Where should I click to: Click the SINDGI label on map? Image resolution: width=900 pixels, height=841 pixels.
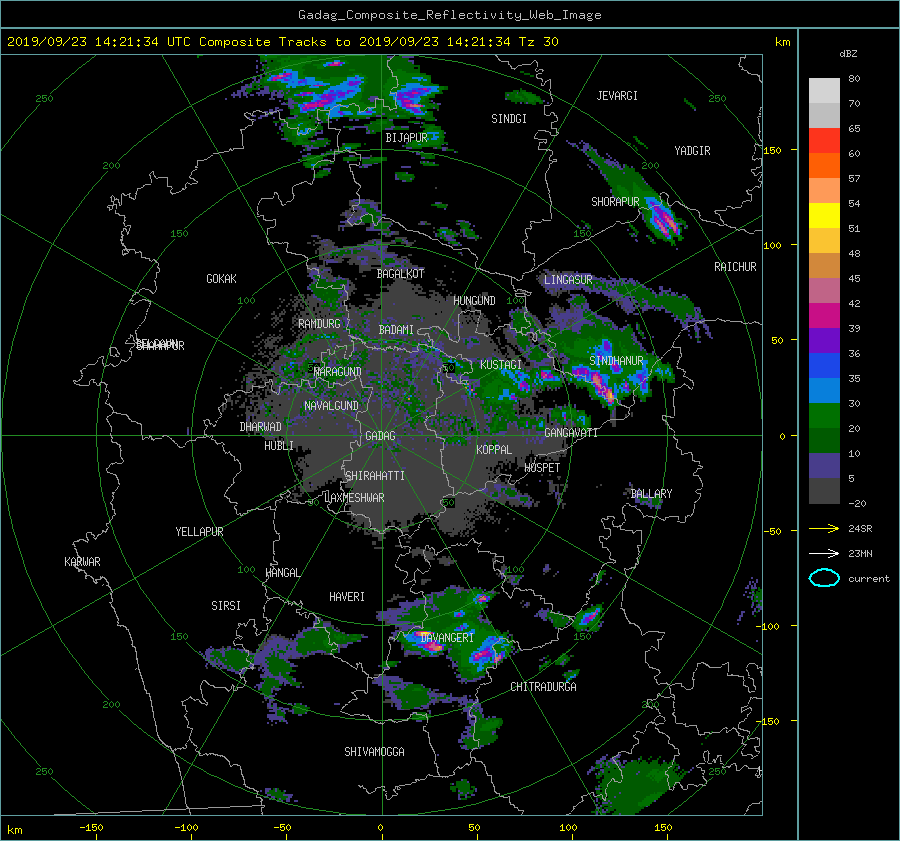[509, 119]
